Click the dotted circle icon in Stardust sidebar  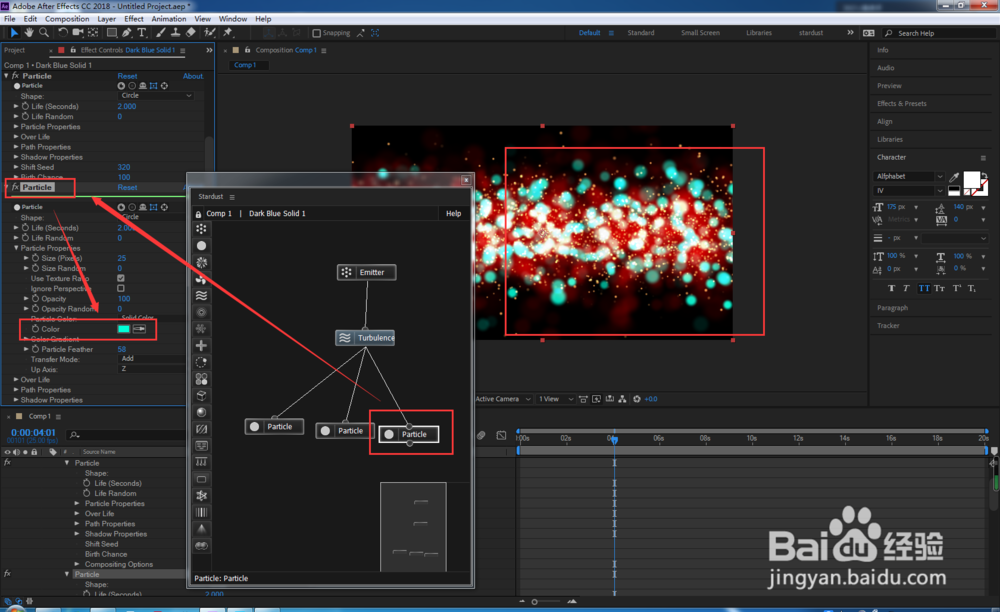[202, 362]
